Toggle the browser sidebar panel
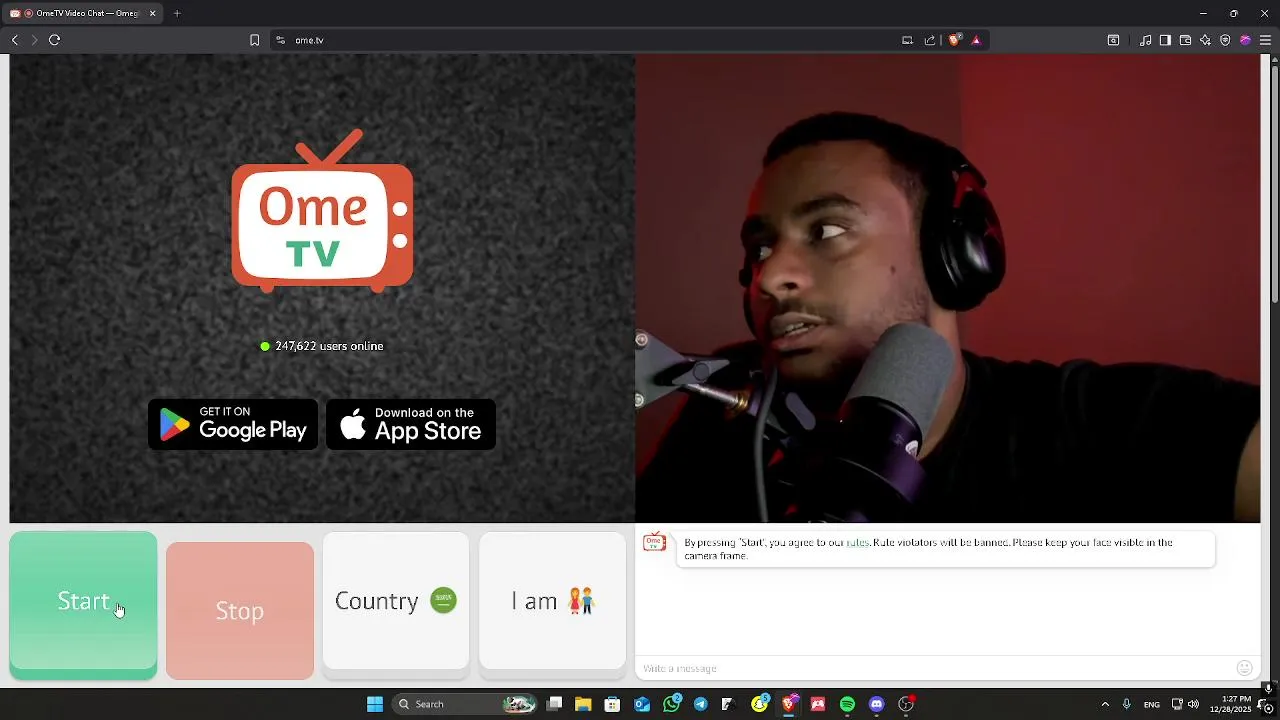The image size is (1280, 720). click(x=1166, y=40)
